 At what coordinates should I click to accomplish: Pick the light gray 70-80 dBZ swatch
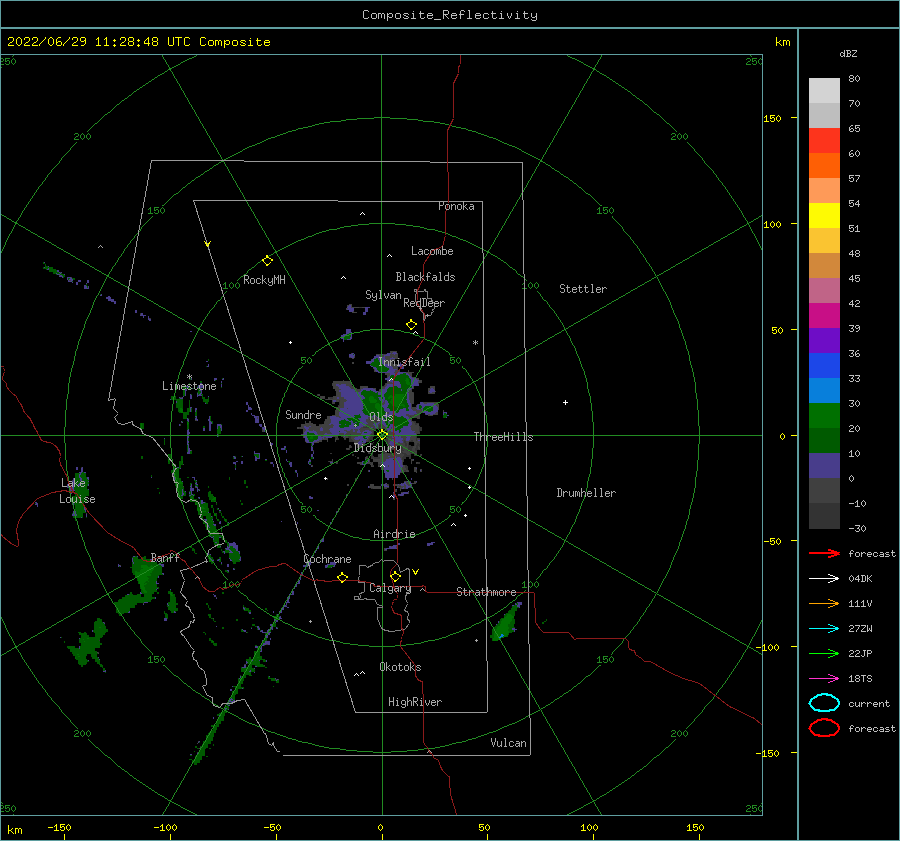coord(824,91)
